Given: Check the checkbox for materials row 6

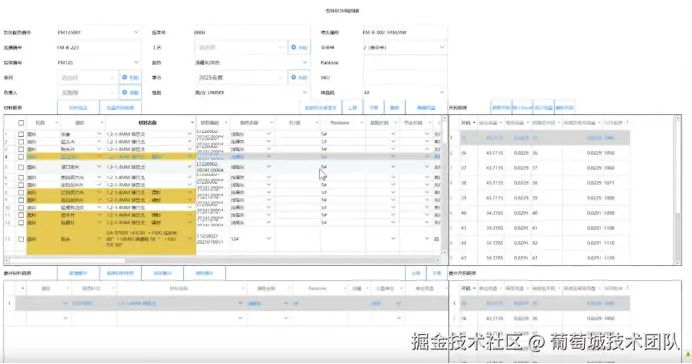Looking at the screenshot, I should [x=21, y=177].
